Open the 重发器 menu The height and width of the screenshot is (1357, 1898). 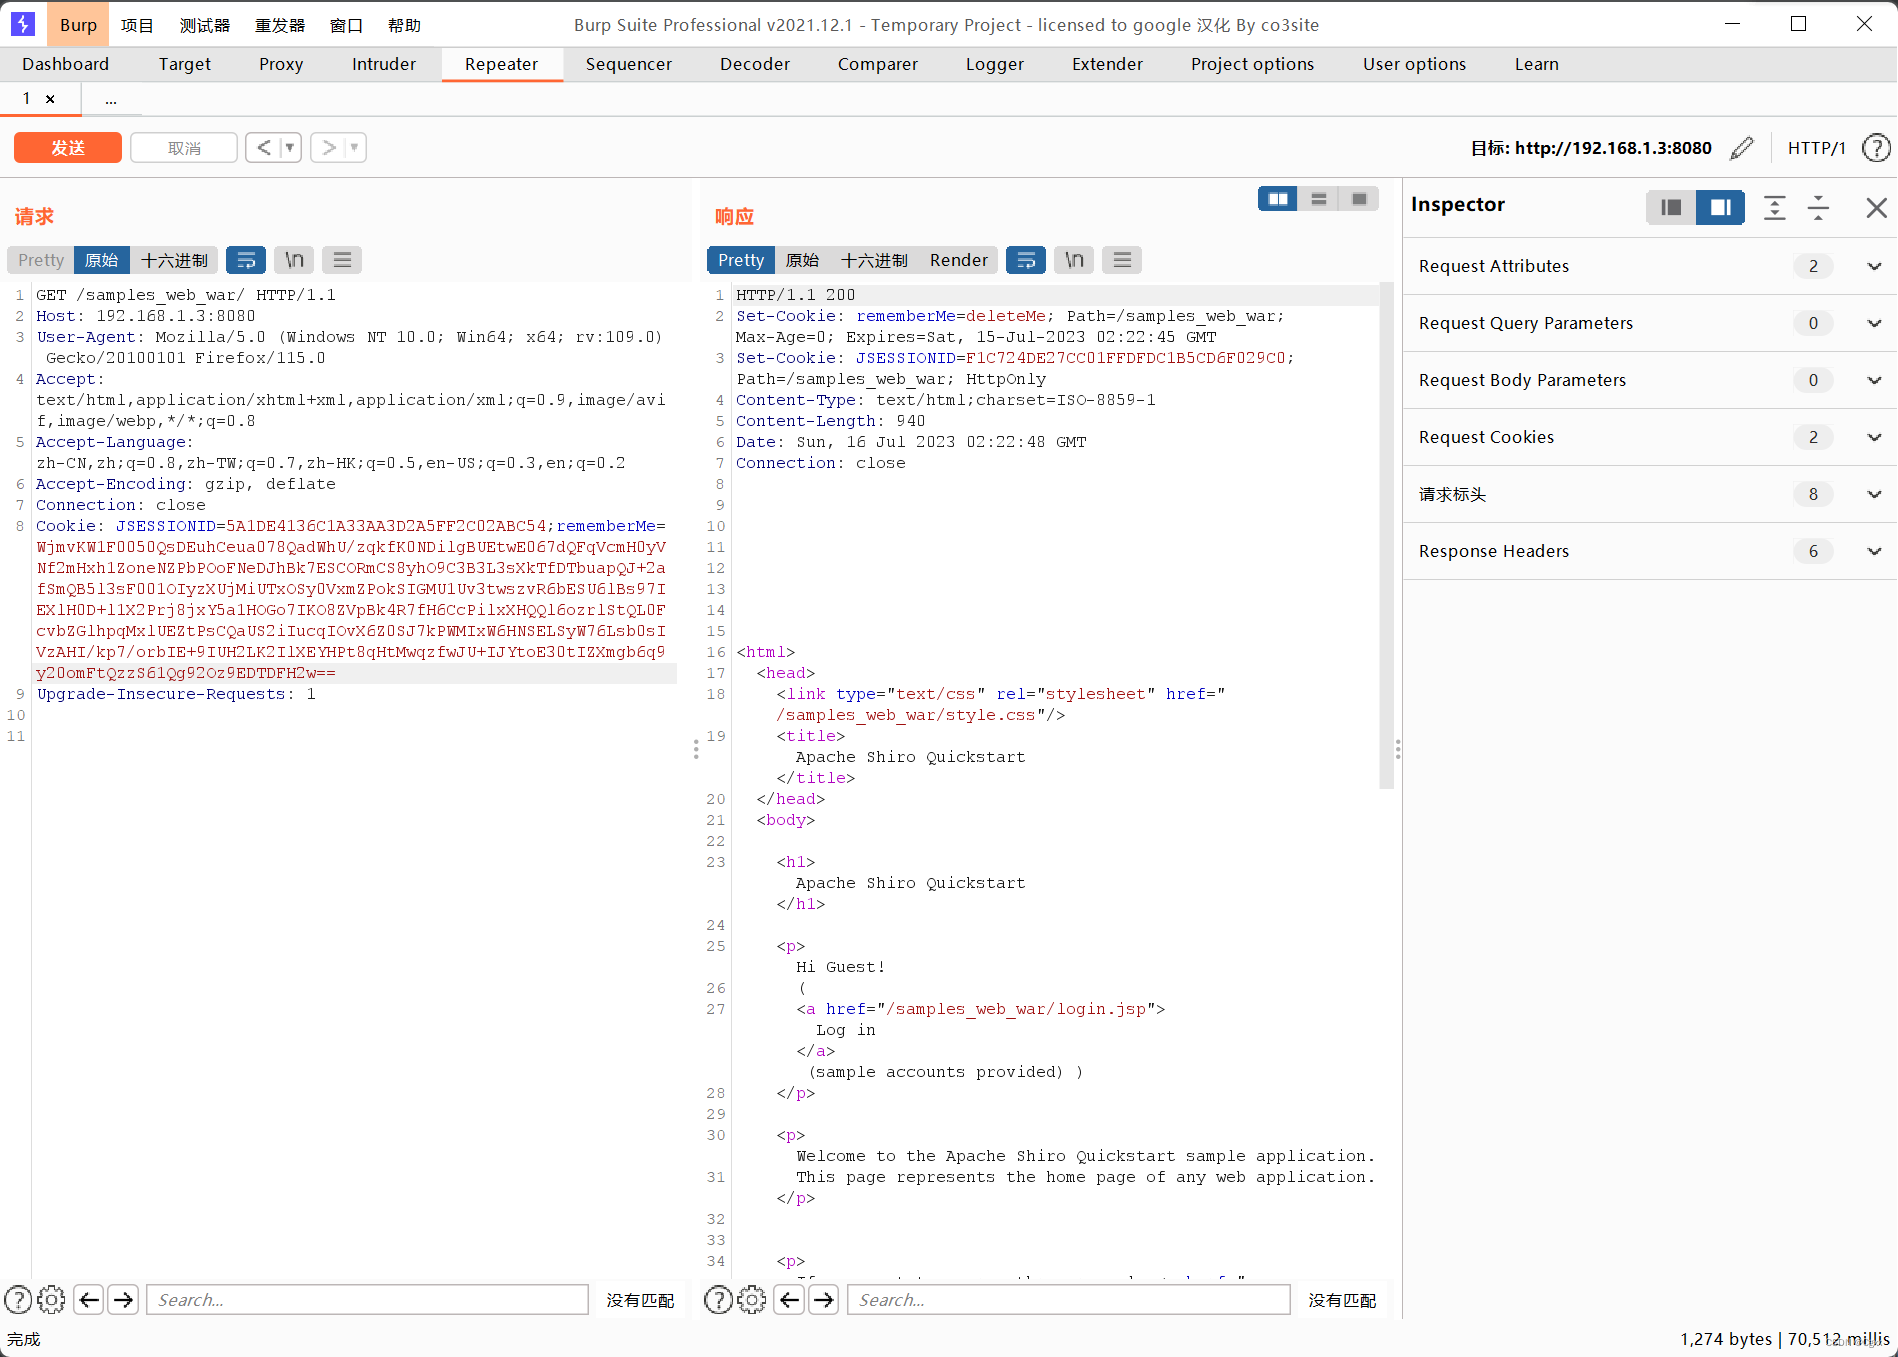pyautogui.click(x=280, y=25)
